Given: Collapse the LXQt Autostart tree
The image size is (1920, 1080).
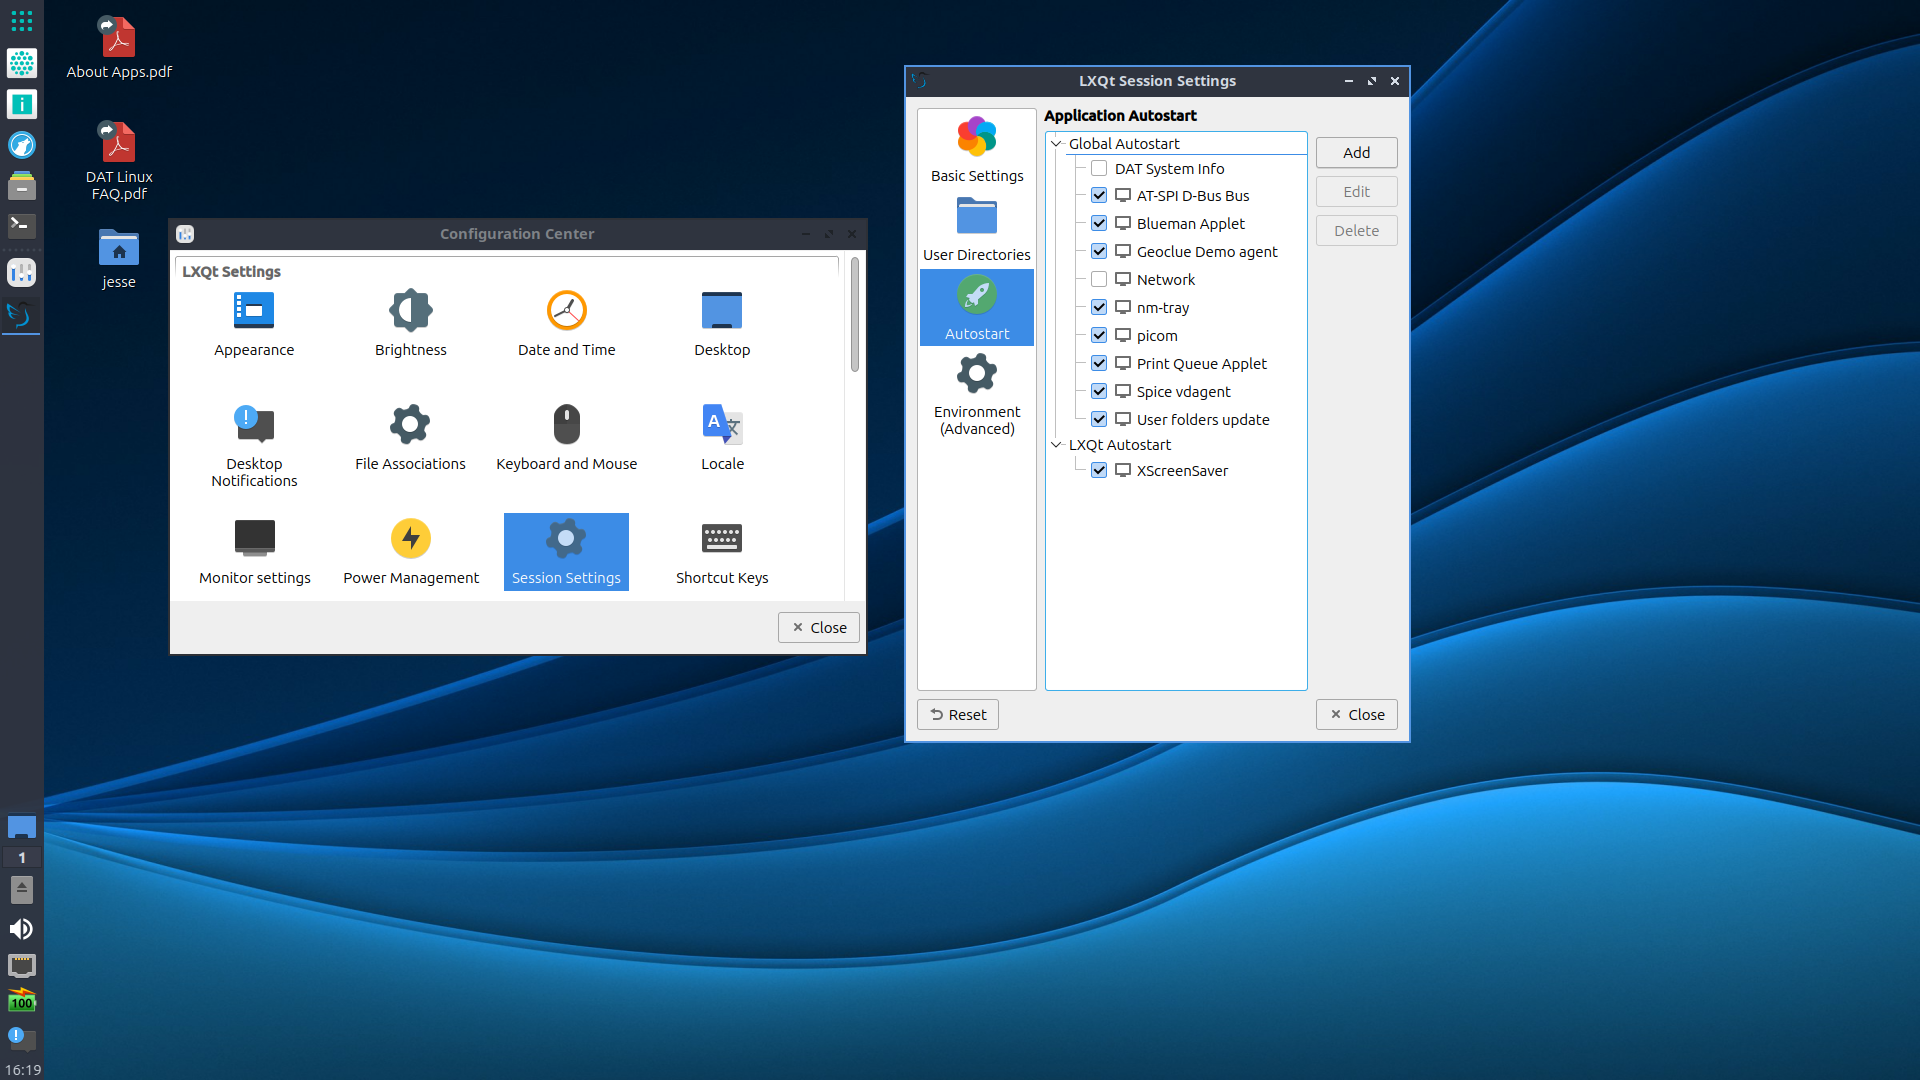Looking at the screenshot, I should click(1056, 444).
